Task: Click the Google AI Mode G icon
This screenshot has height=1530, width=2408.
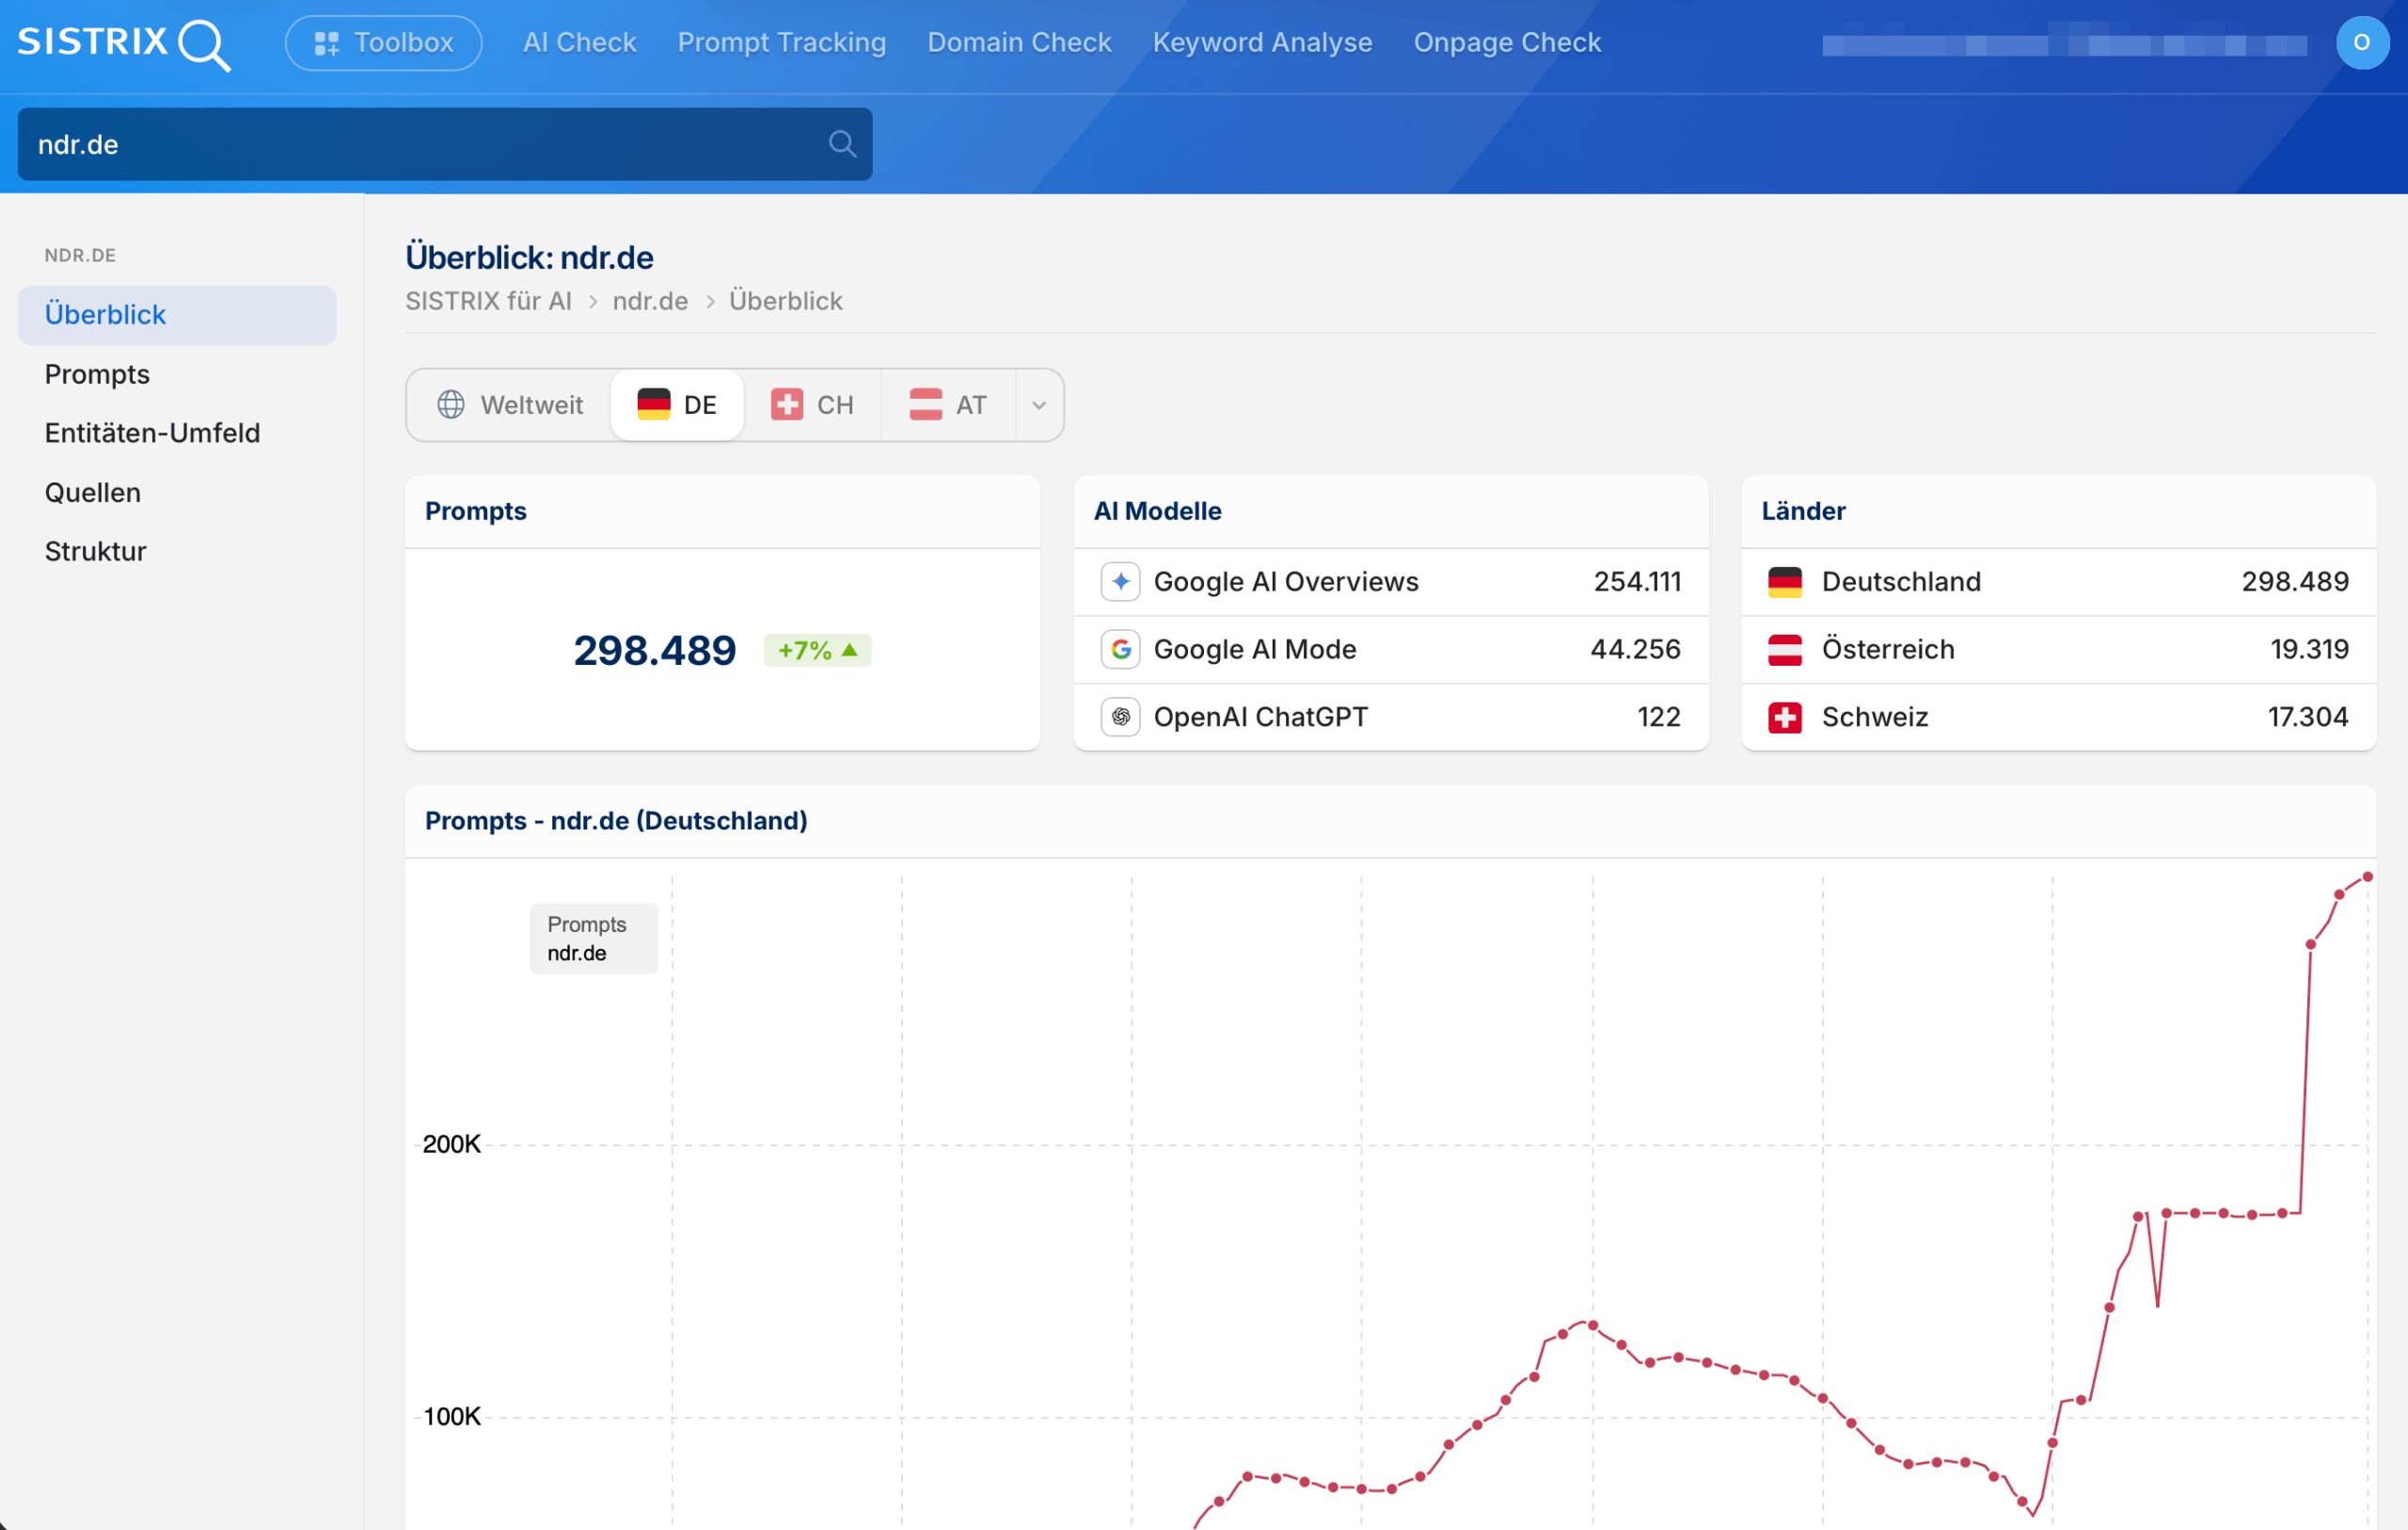Action: (x=1121, y=650)
